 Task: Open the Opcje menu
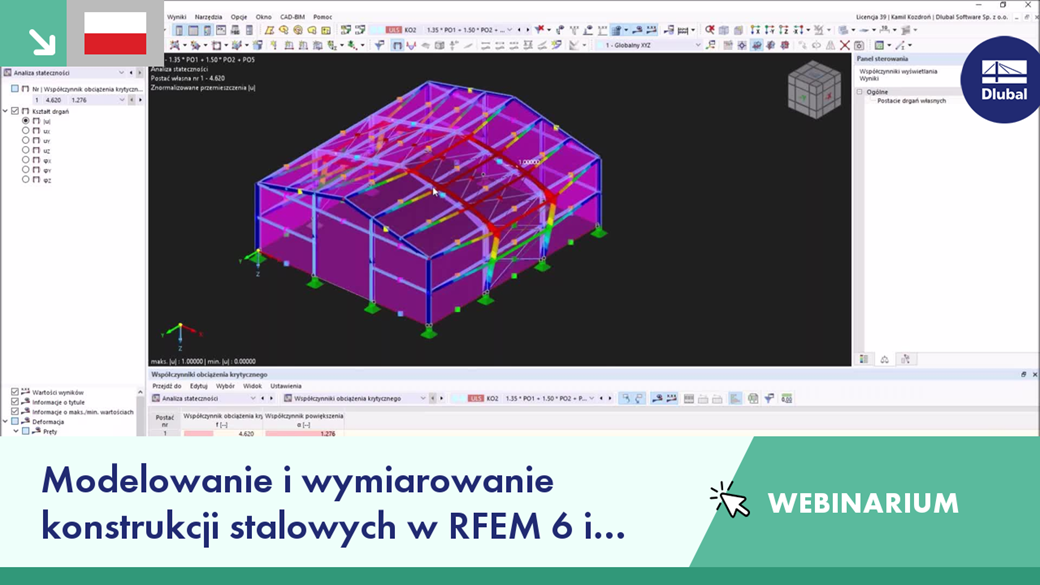239,17
